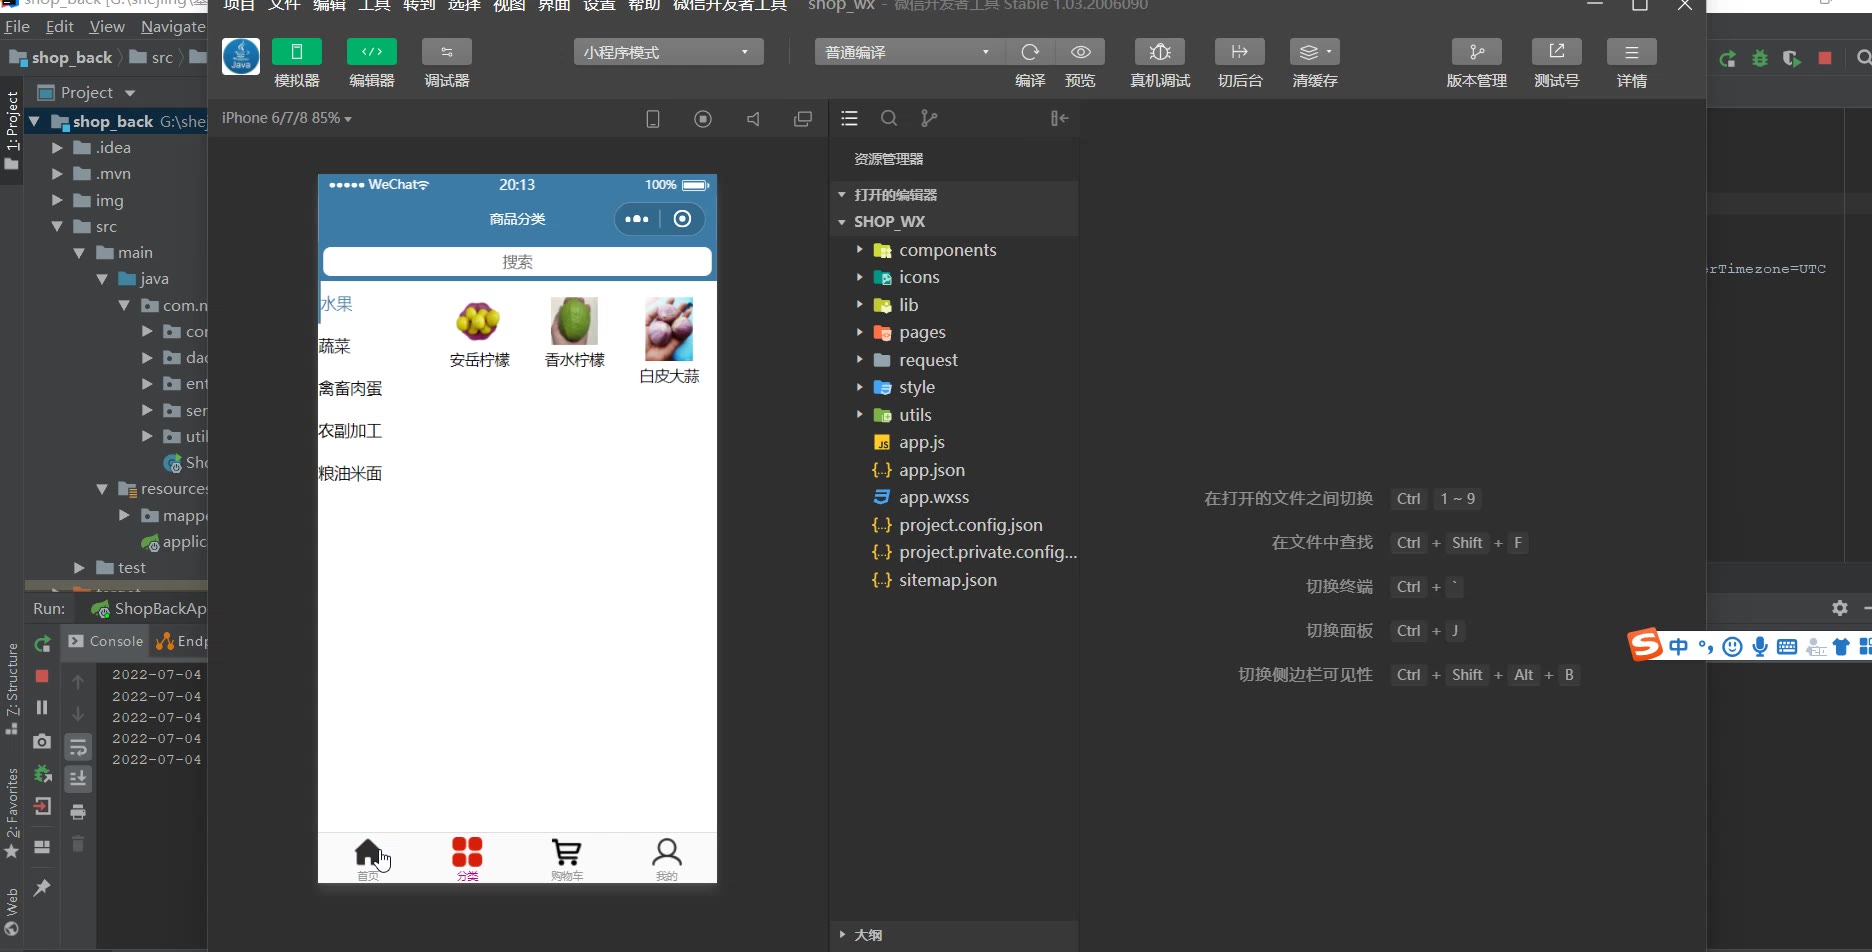Screen dimensions: 1872x952
Task: Click the Sogou input method S logo
Action: [1645, 645]
